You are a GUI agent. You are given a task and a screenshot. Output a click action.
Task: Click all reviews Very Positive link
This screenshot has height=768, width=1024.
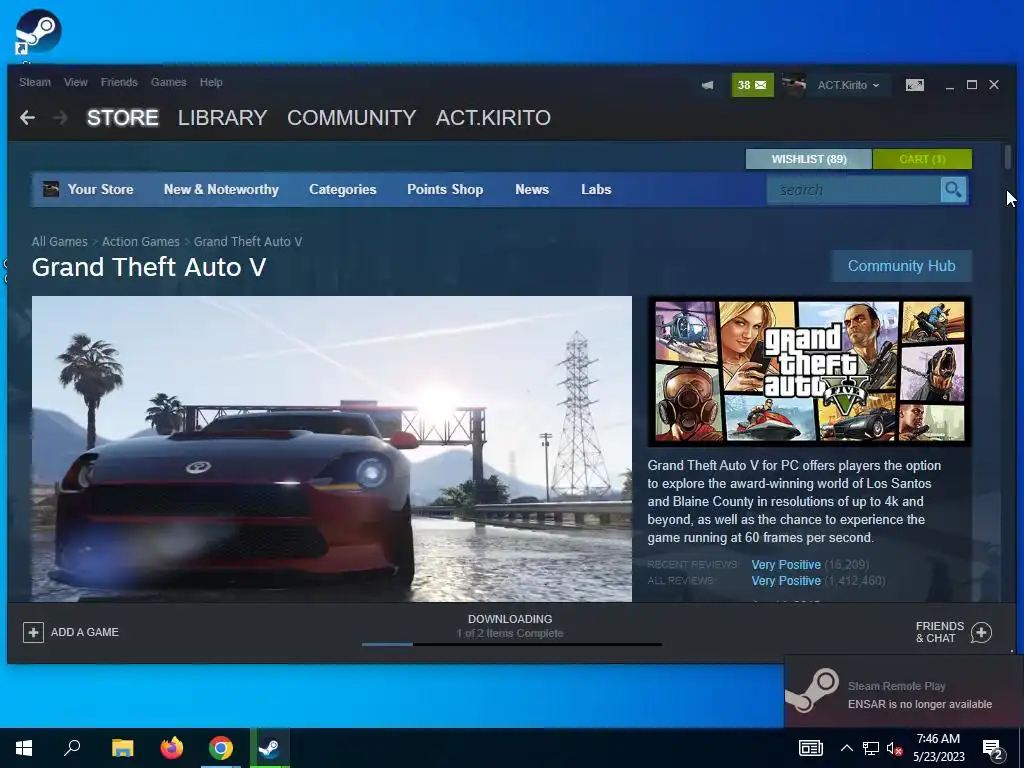[x=786, y=581]
